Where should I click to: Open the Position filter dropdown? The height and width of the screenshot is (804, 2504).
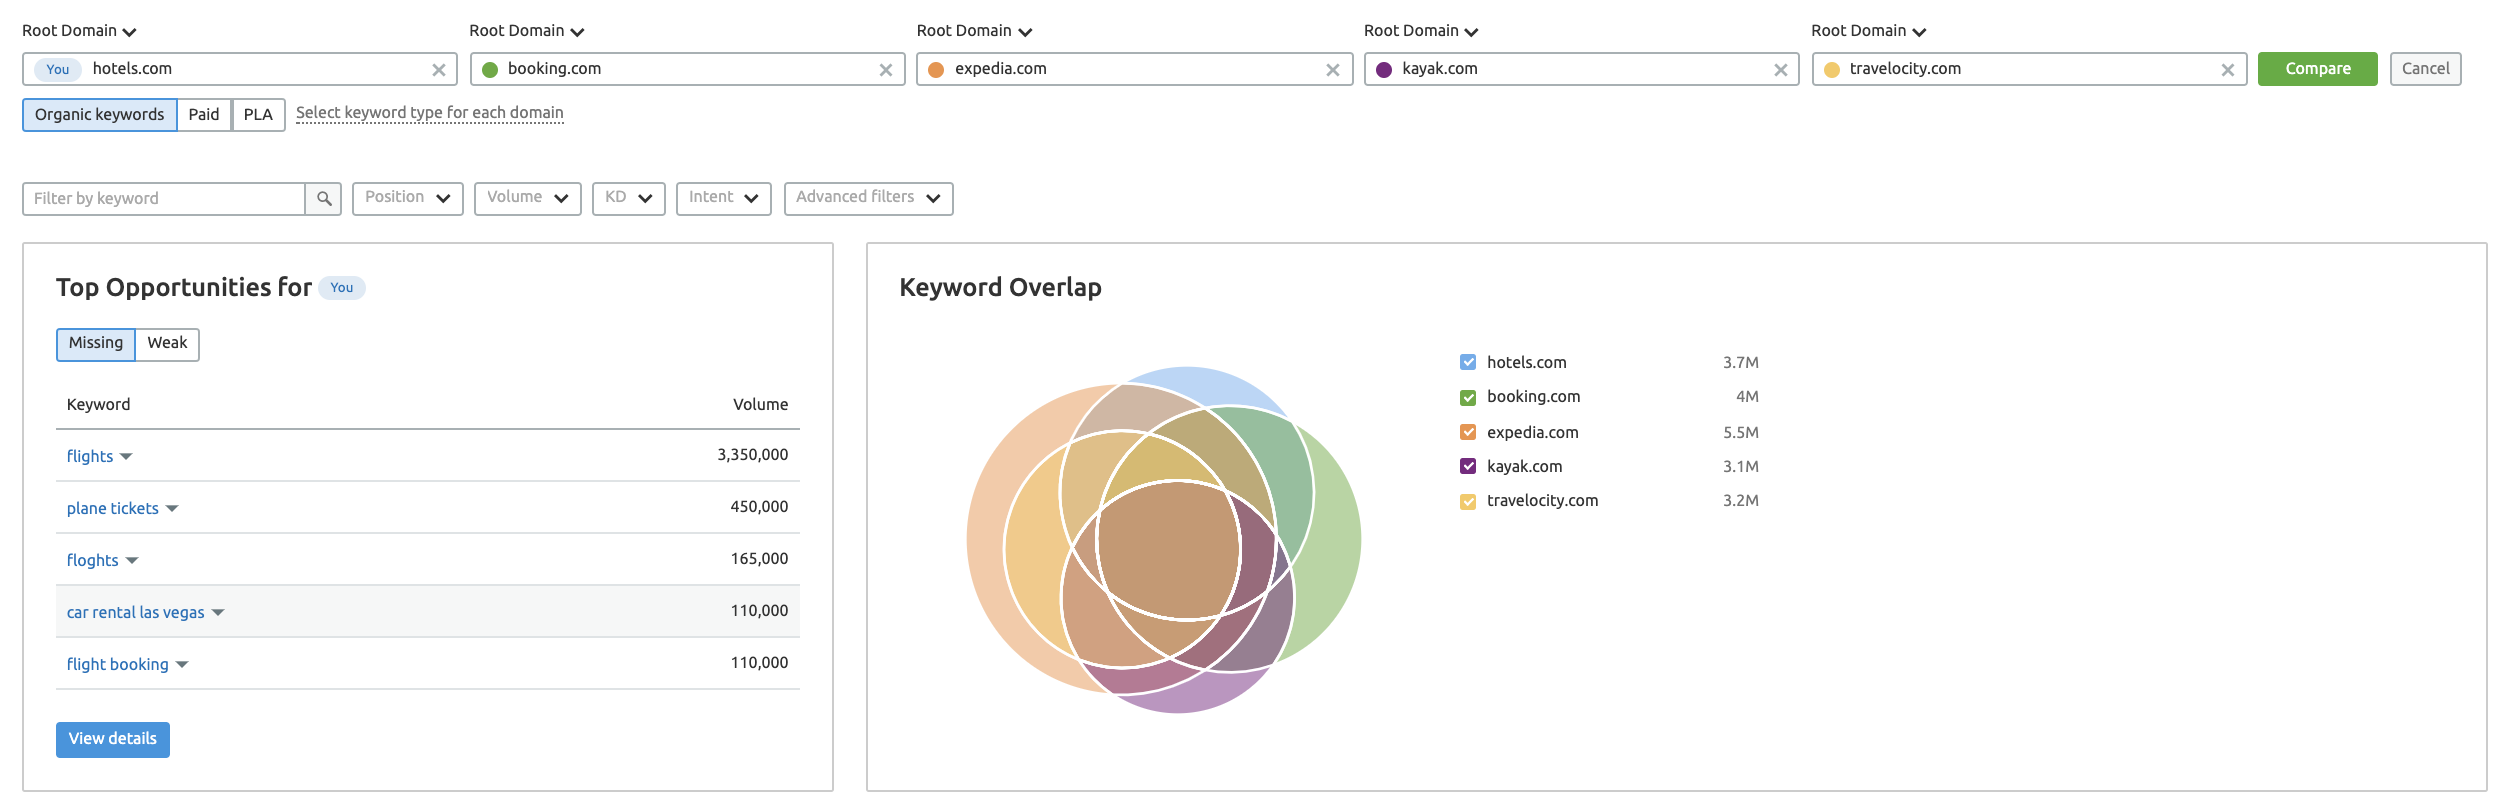[x=408, y=198]
